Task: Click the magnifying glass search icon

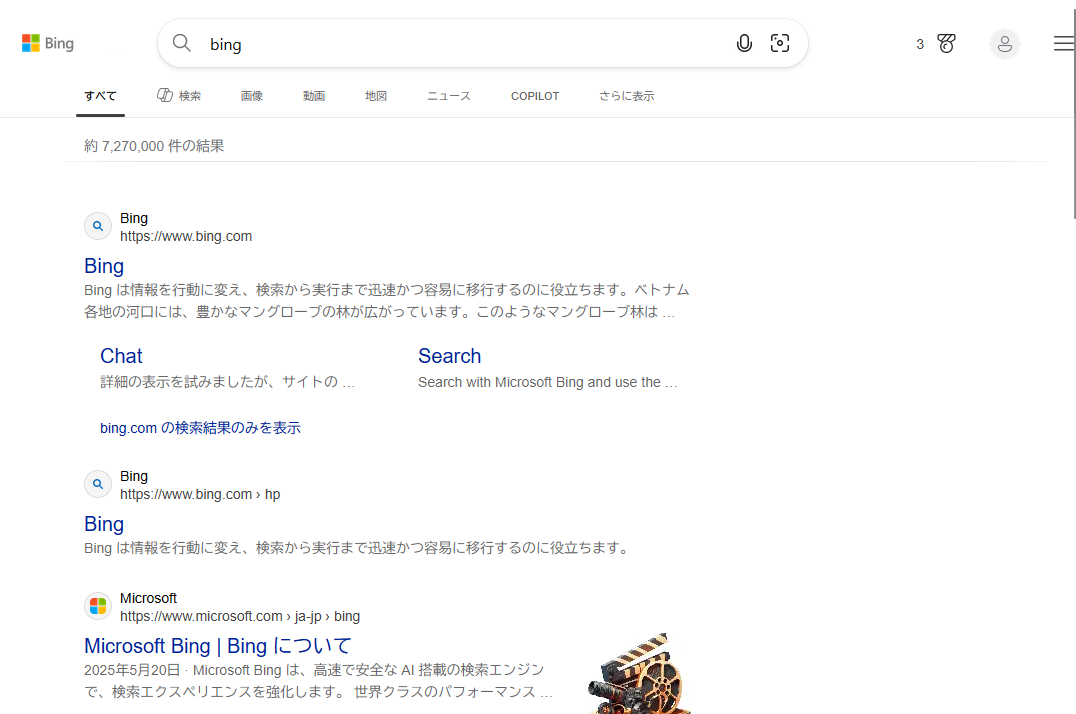Action: click(x=182, y=43)
